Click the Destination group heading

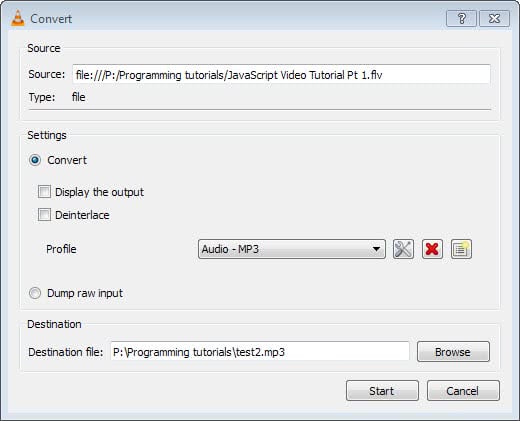point(54,324)
